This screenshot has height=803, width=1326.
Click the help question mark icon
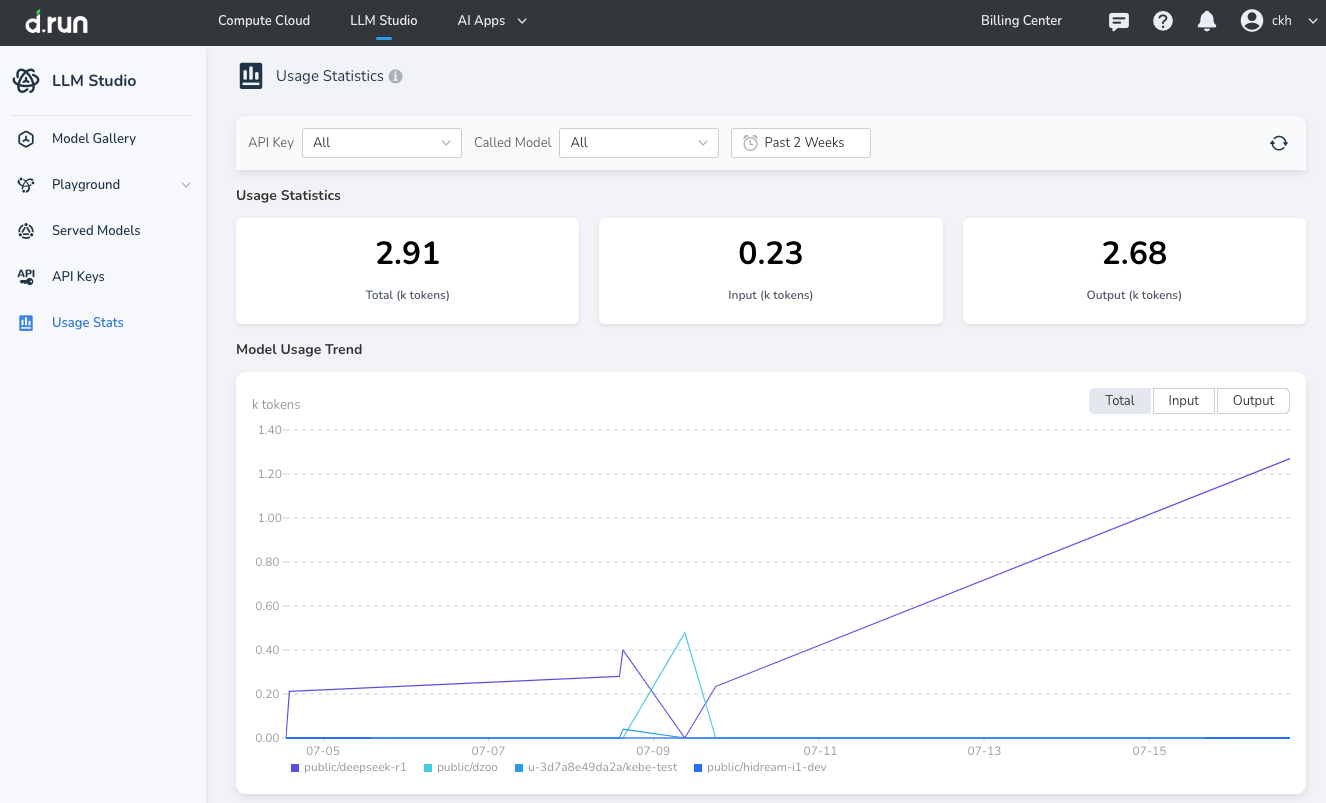tap(1163, 21)
